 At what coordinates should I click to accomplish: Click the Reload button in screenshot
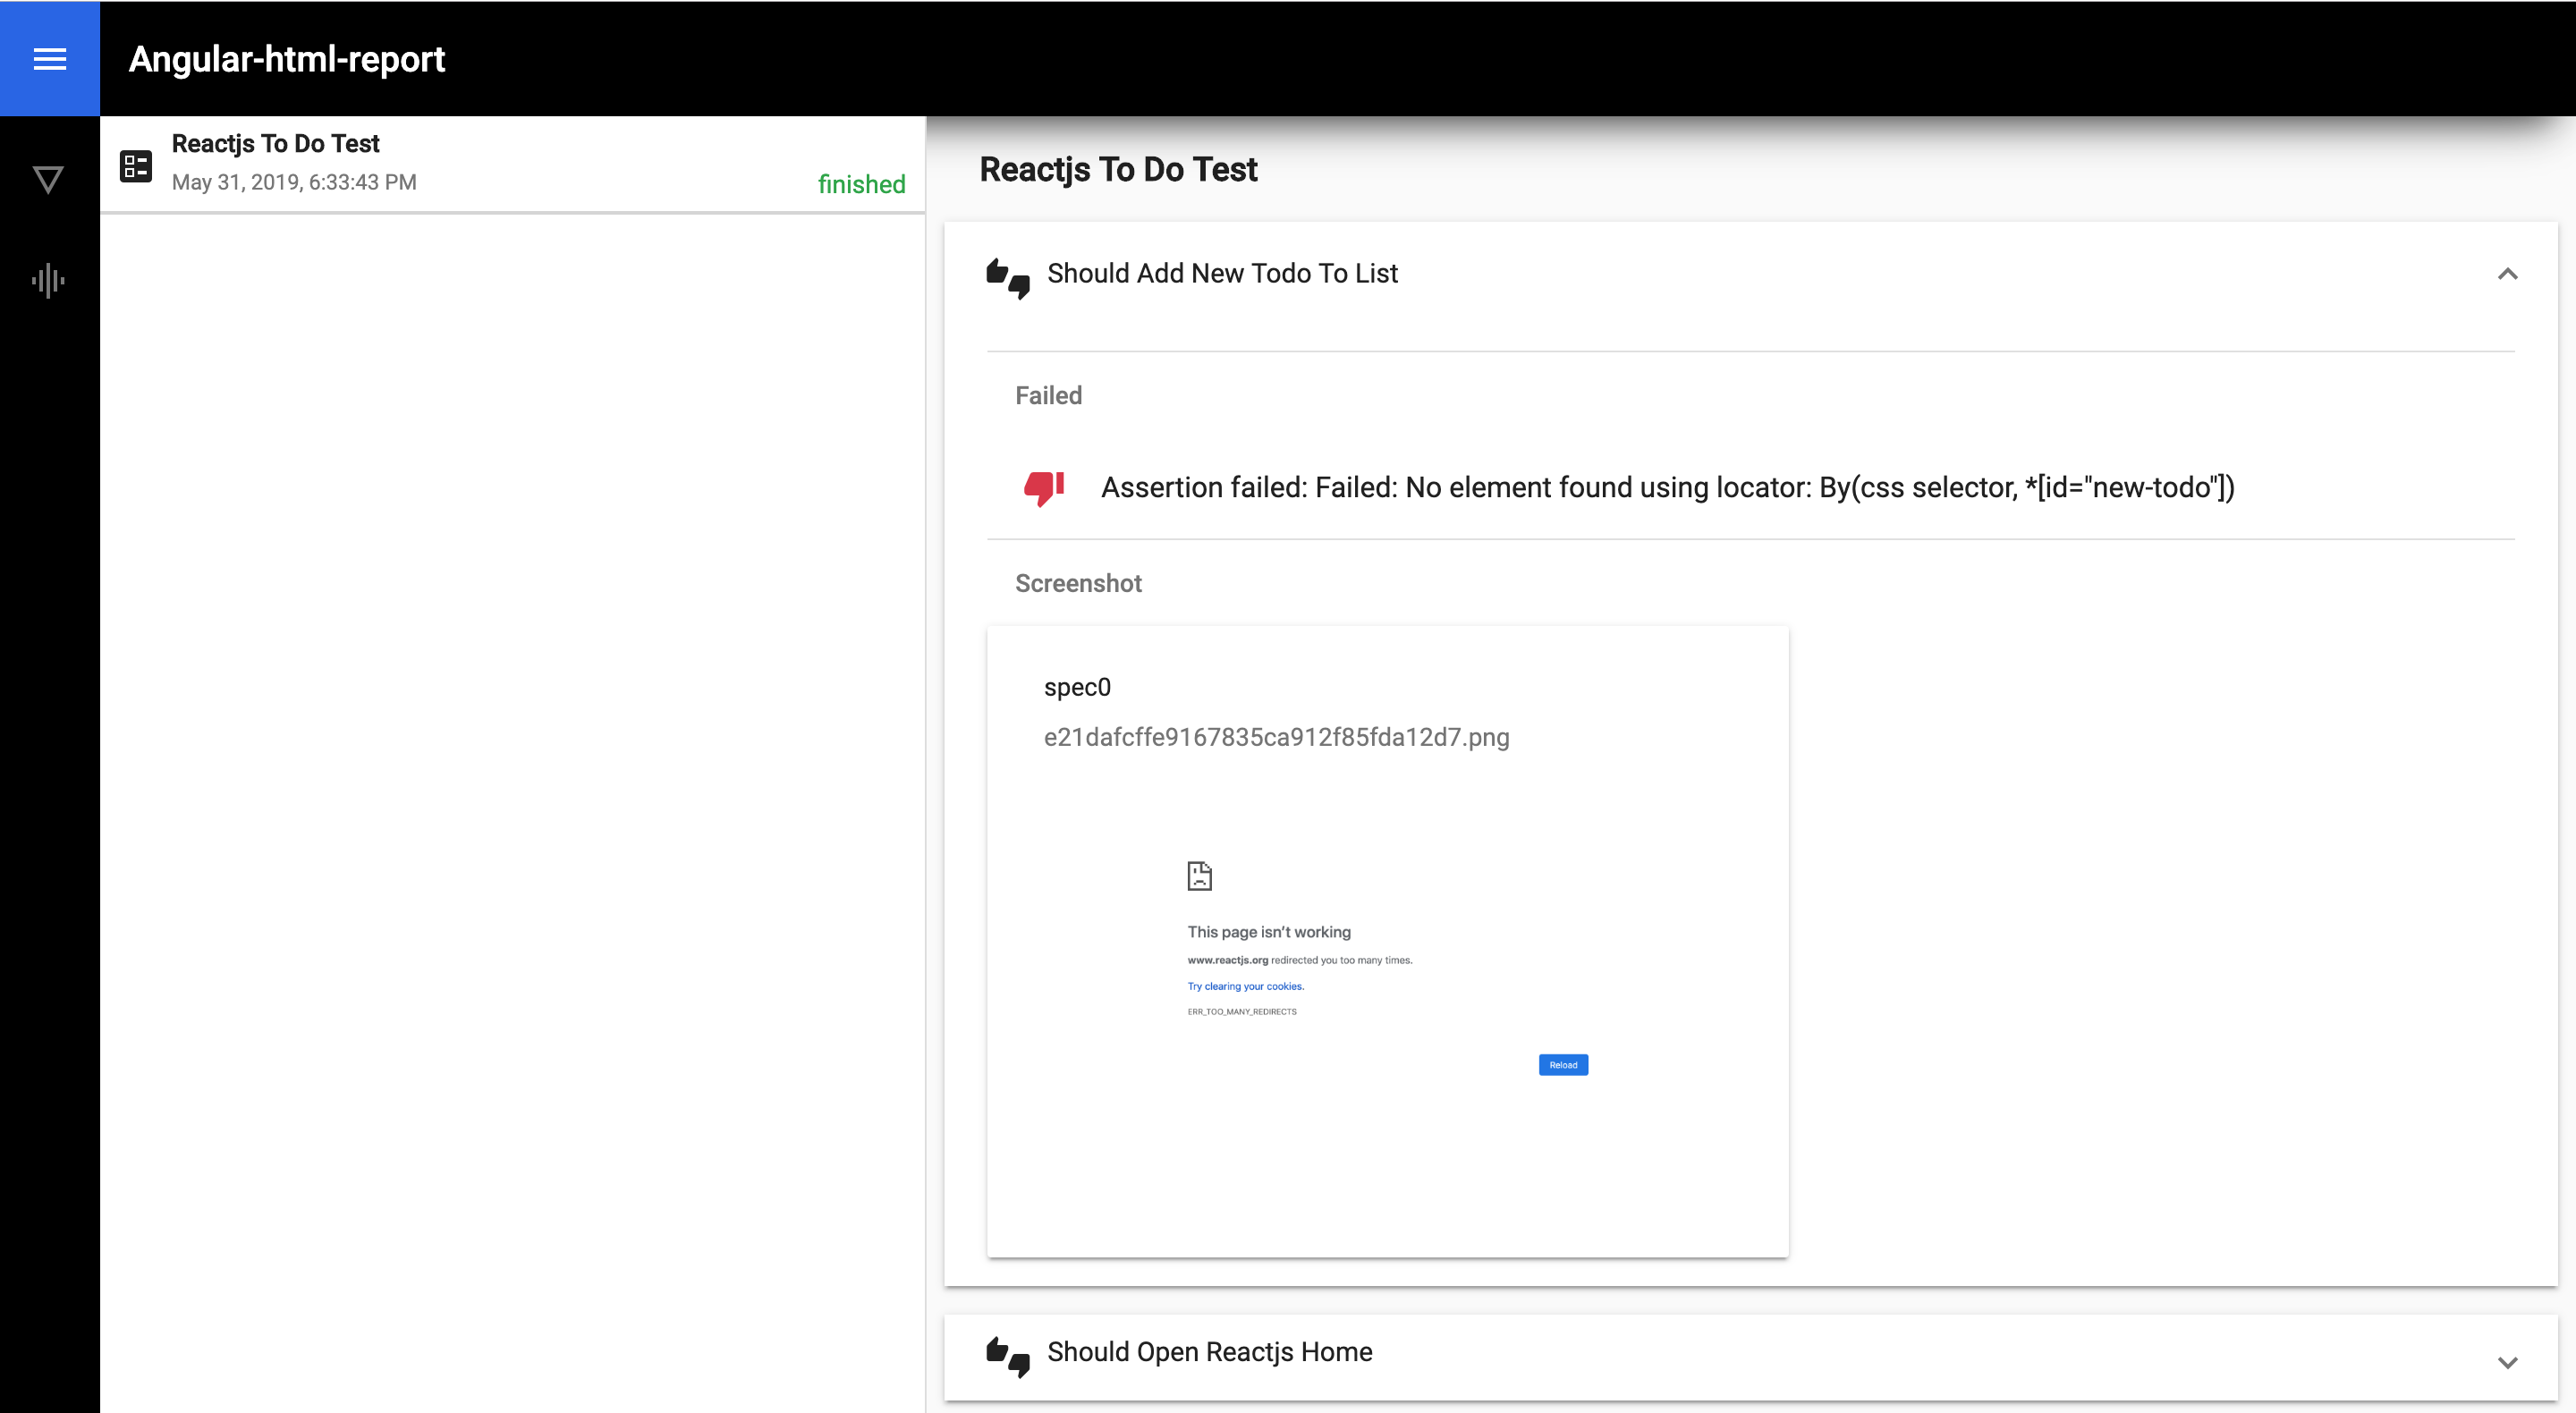(1563, 1065)
